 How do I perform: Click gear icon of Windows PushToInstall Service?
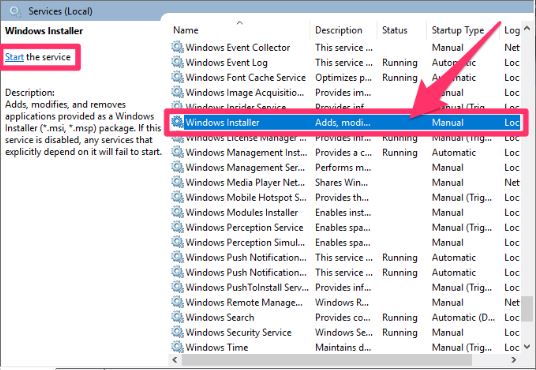click(177, 287)
